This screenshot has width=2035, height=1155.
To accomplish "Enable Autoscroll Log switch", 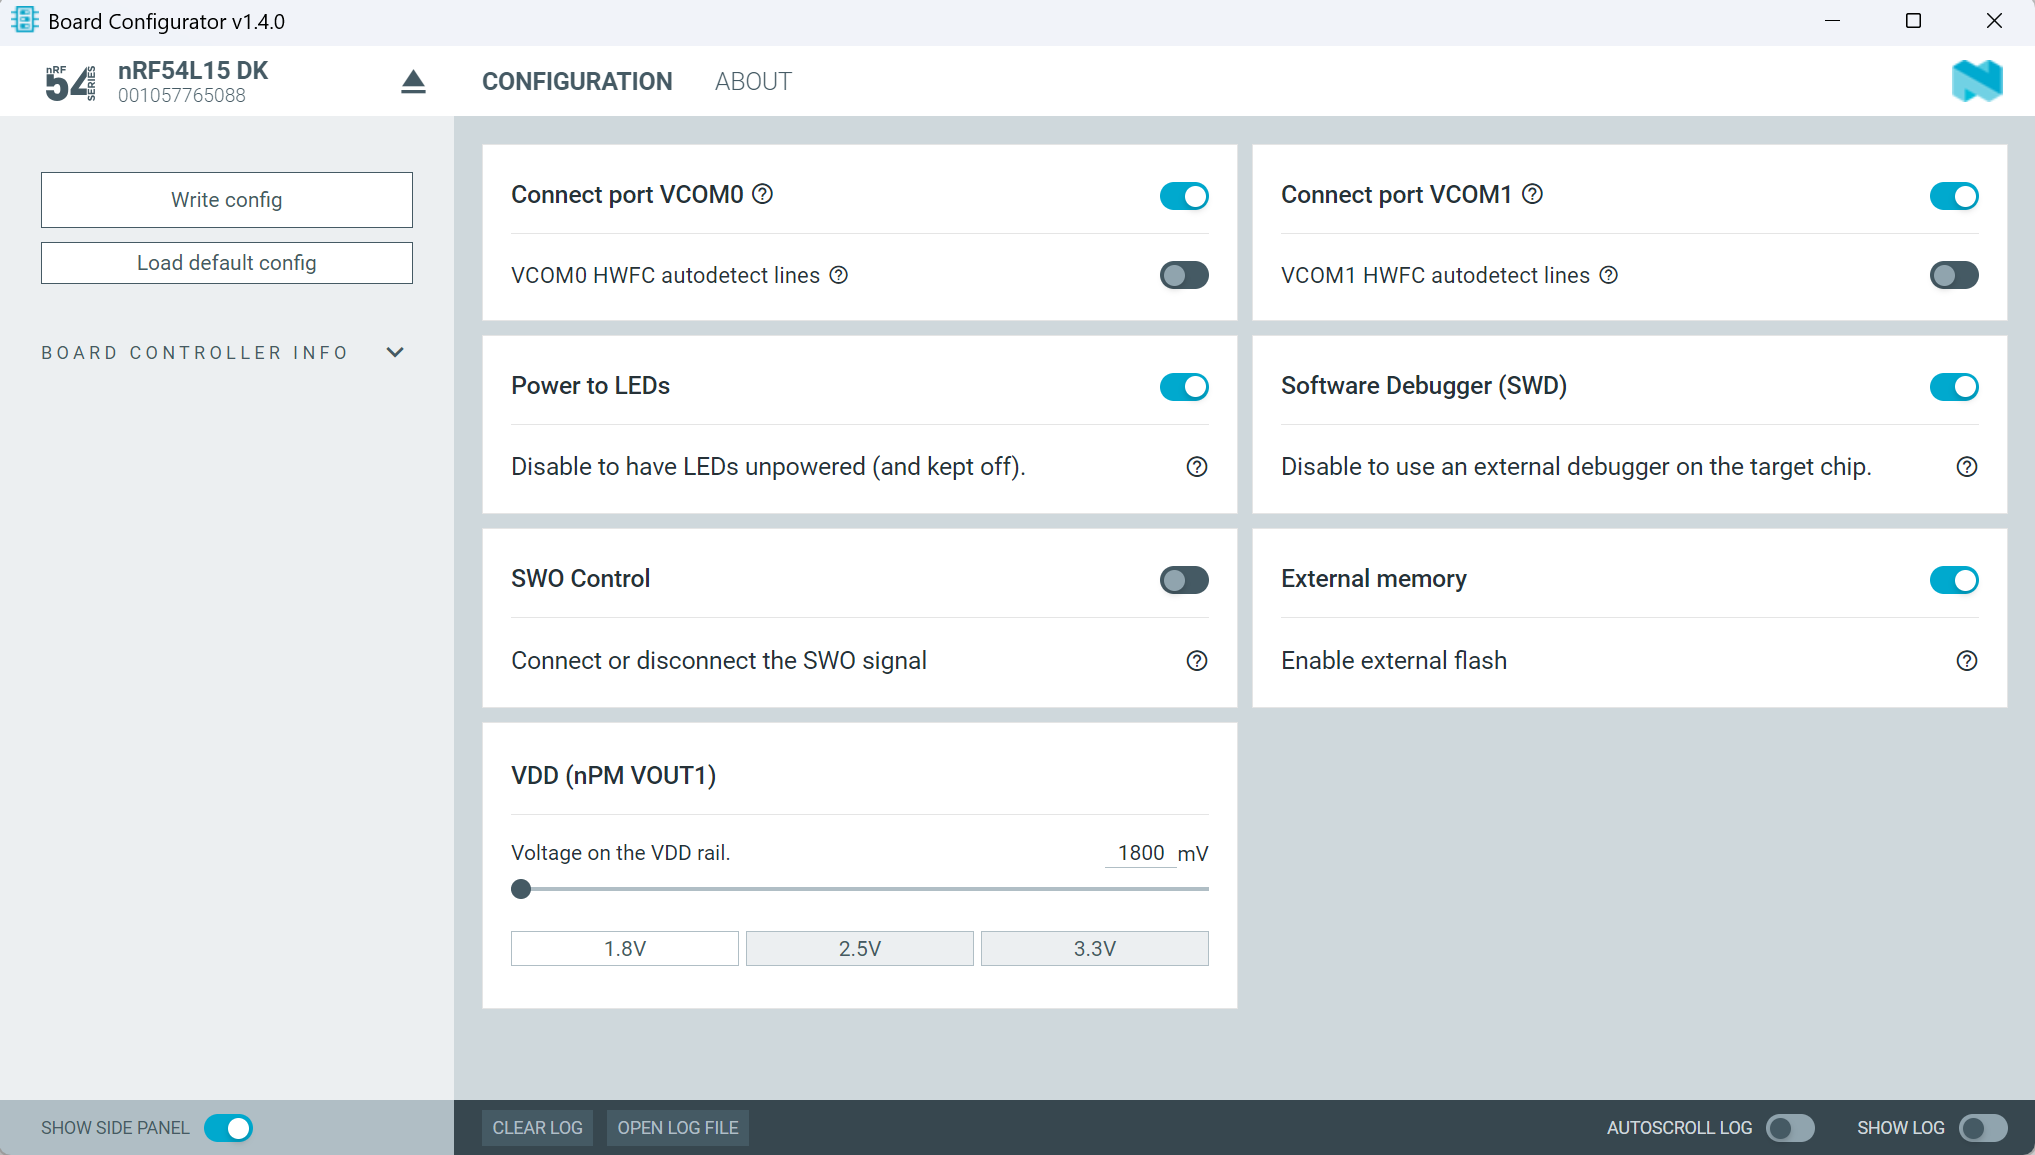I will point(1790,1128).
